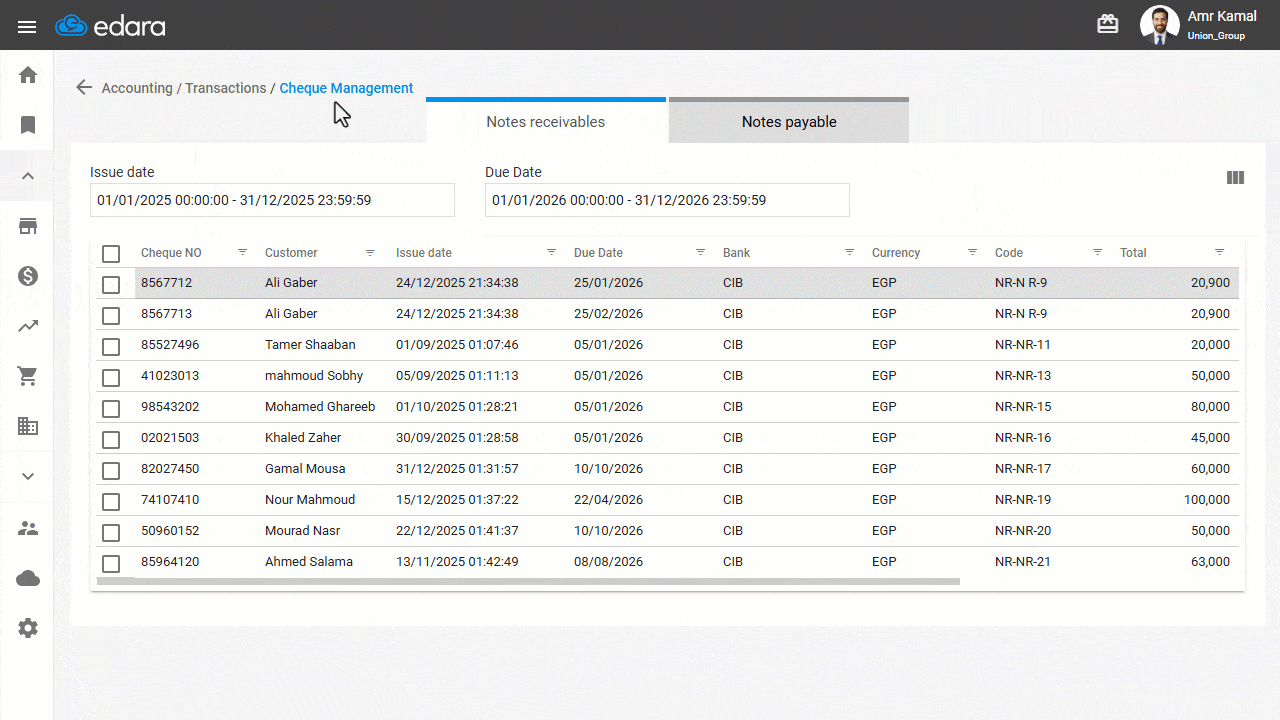
Task: Sort by Total column header
Action: (x=1133, y=253)
